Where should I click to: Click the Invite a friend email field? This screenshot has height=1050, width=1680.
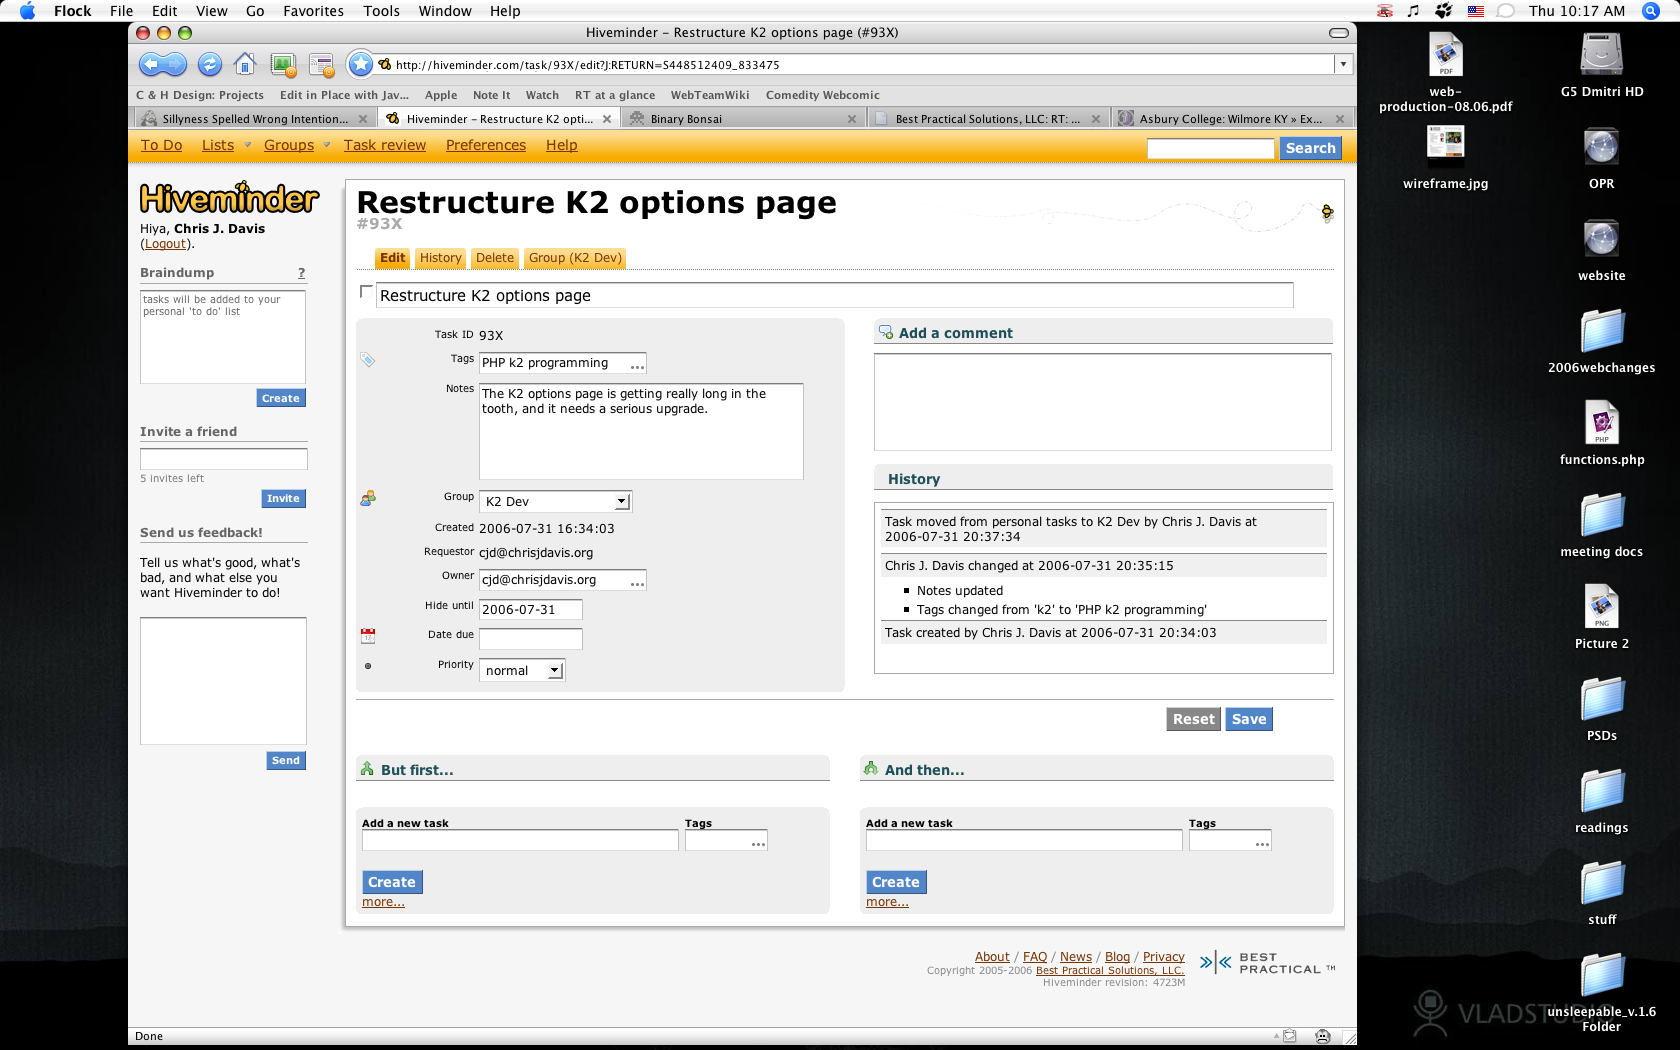pyautogui.click(x=223, y=459)
